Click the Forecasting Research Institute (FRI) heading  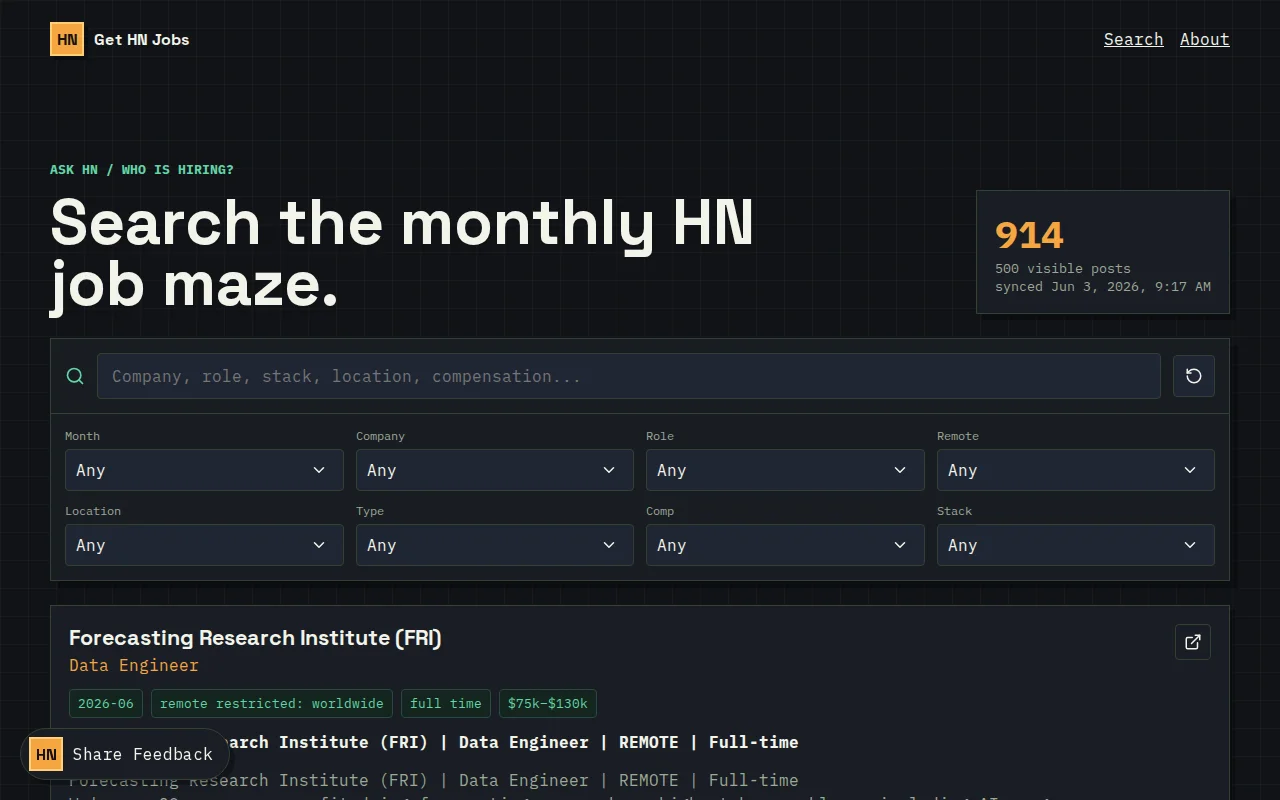[x=255, y=638]
